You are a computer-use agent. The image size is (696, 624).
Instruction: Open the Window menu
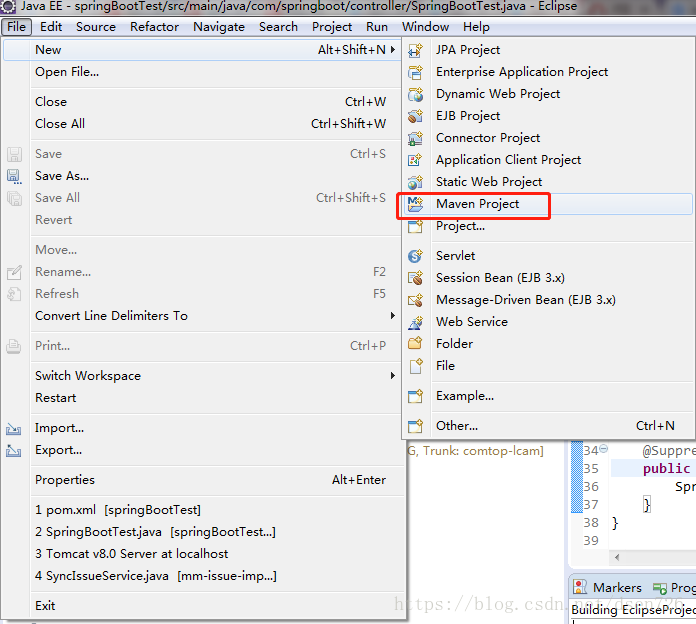pos(425,27)
